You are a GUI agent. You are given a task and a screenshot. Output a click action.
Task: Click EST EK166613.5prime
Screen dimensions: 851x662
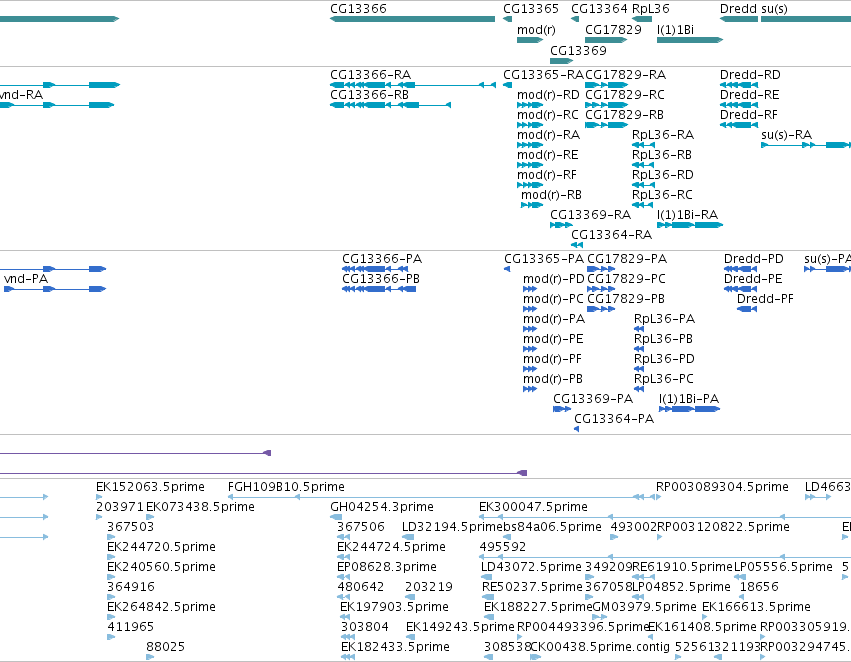[757, 607]
